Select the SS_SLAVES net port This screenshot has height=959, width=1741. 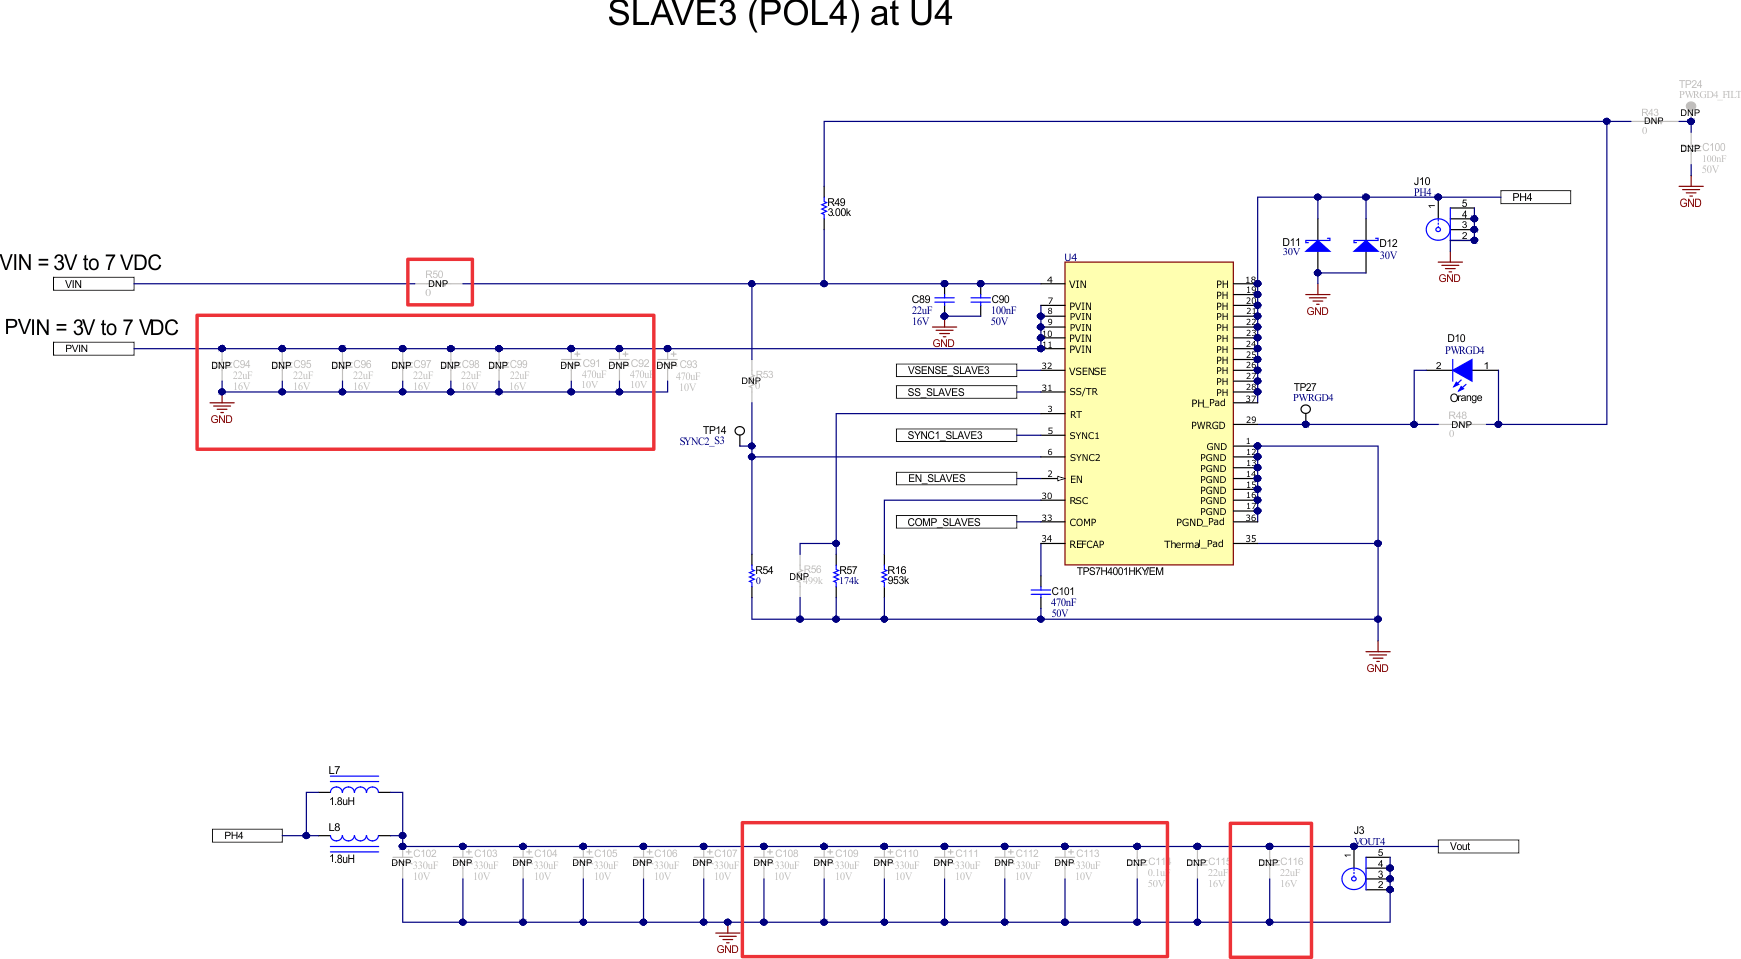coord(956,392)
